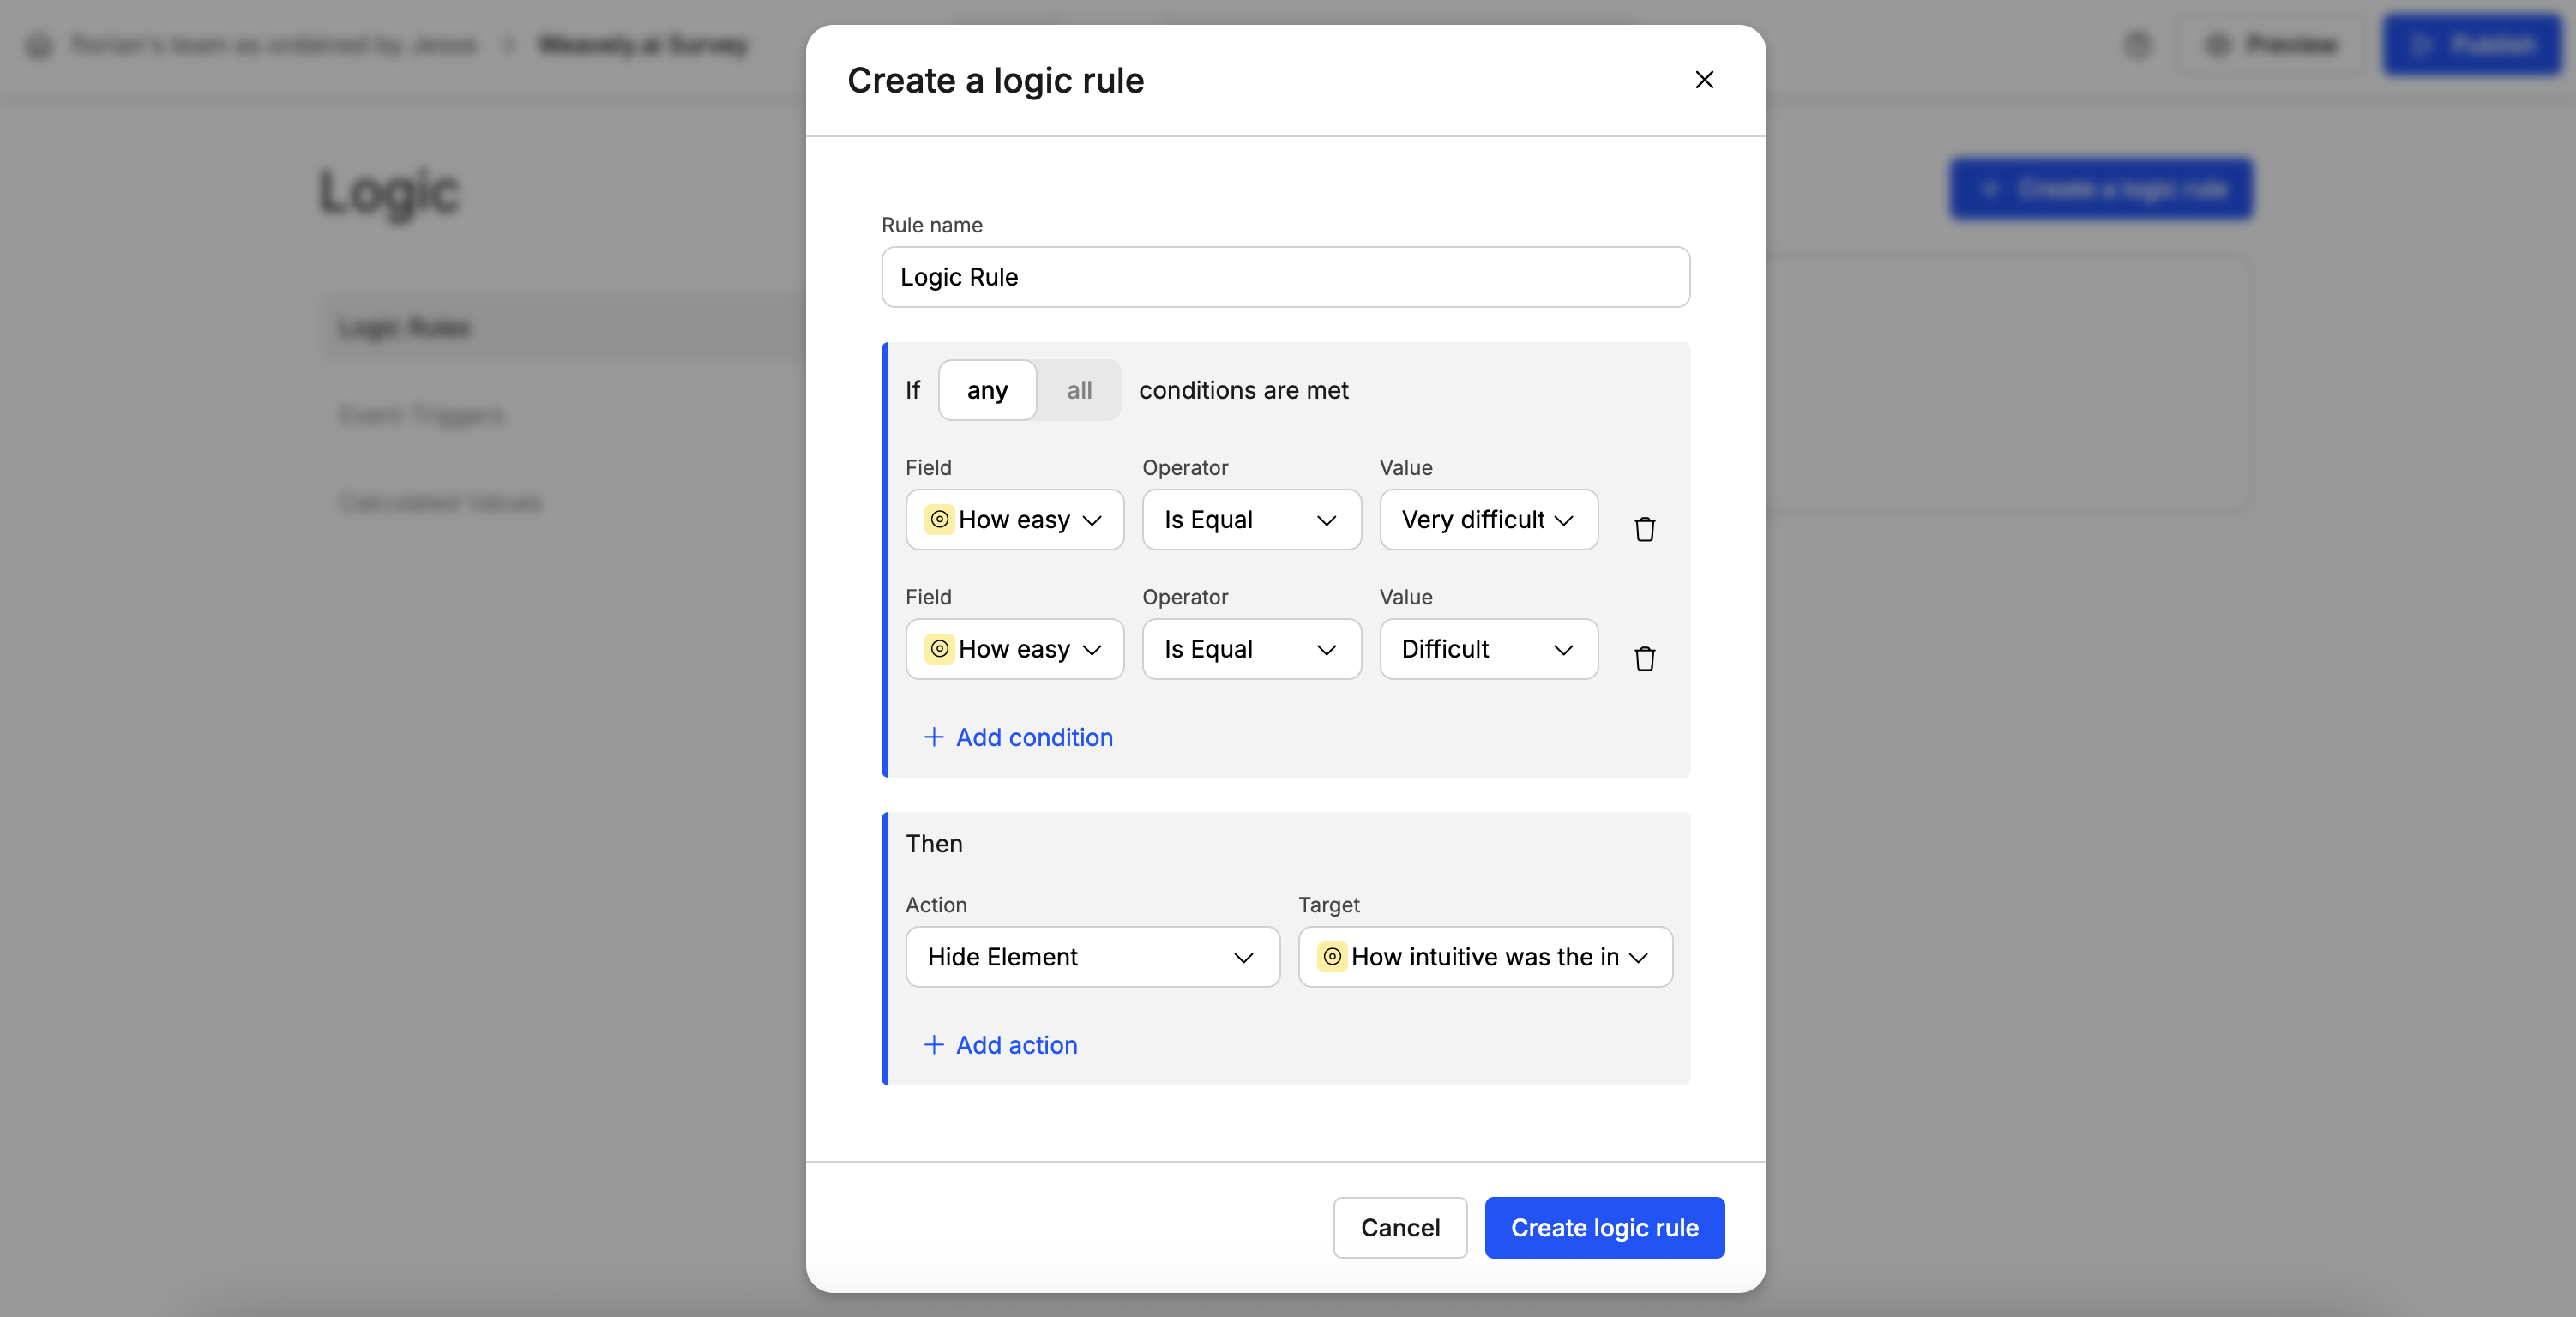Click the plus icon beside Add condition

click(933, 737)
